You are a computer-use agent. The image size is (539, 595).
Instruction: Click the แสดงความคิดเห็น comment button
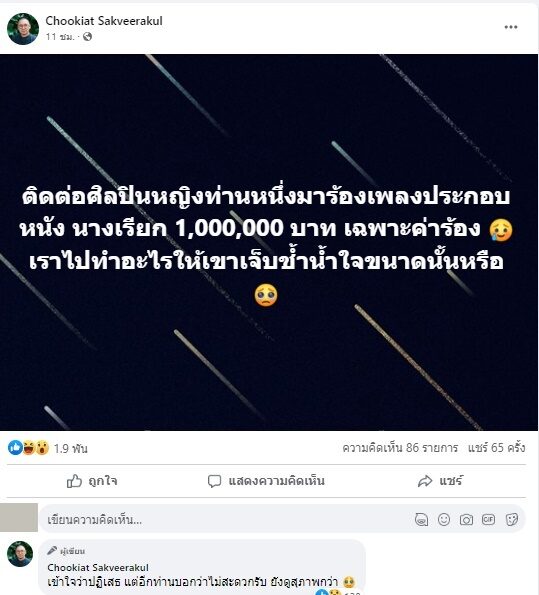266,481
